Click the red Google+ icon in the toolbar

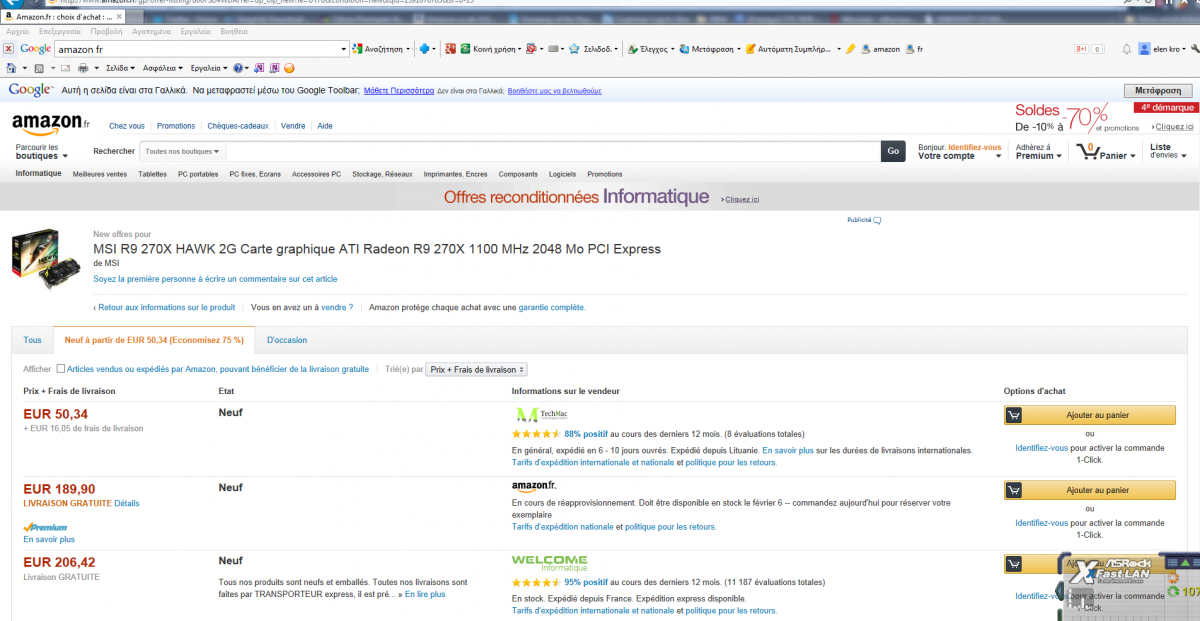pyautogui.click(x=451, y=48)
